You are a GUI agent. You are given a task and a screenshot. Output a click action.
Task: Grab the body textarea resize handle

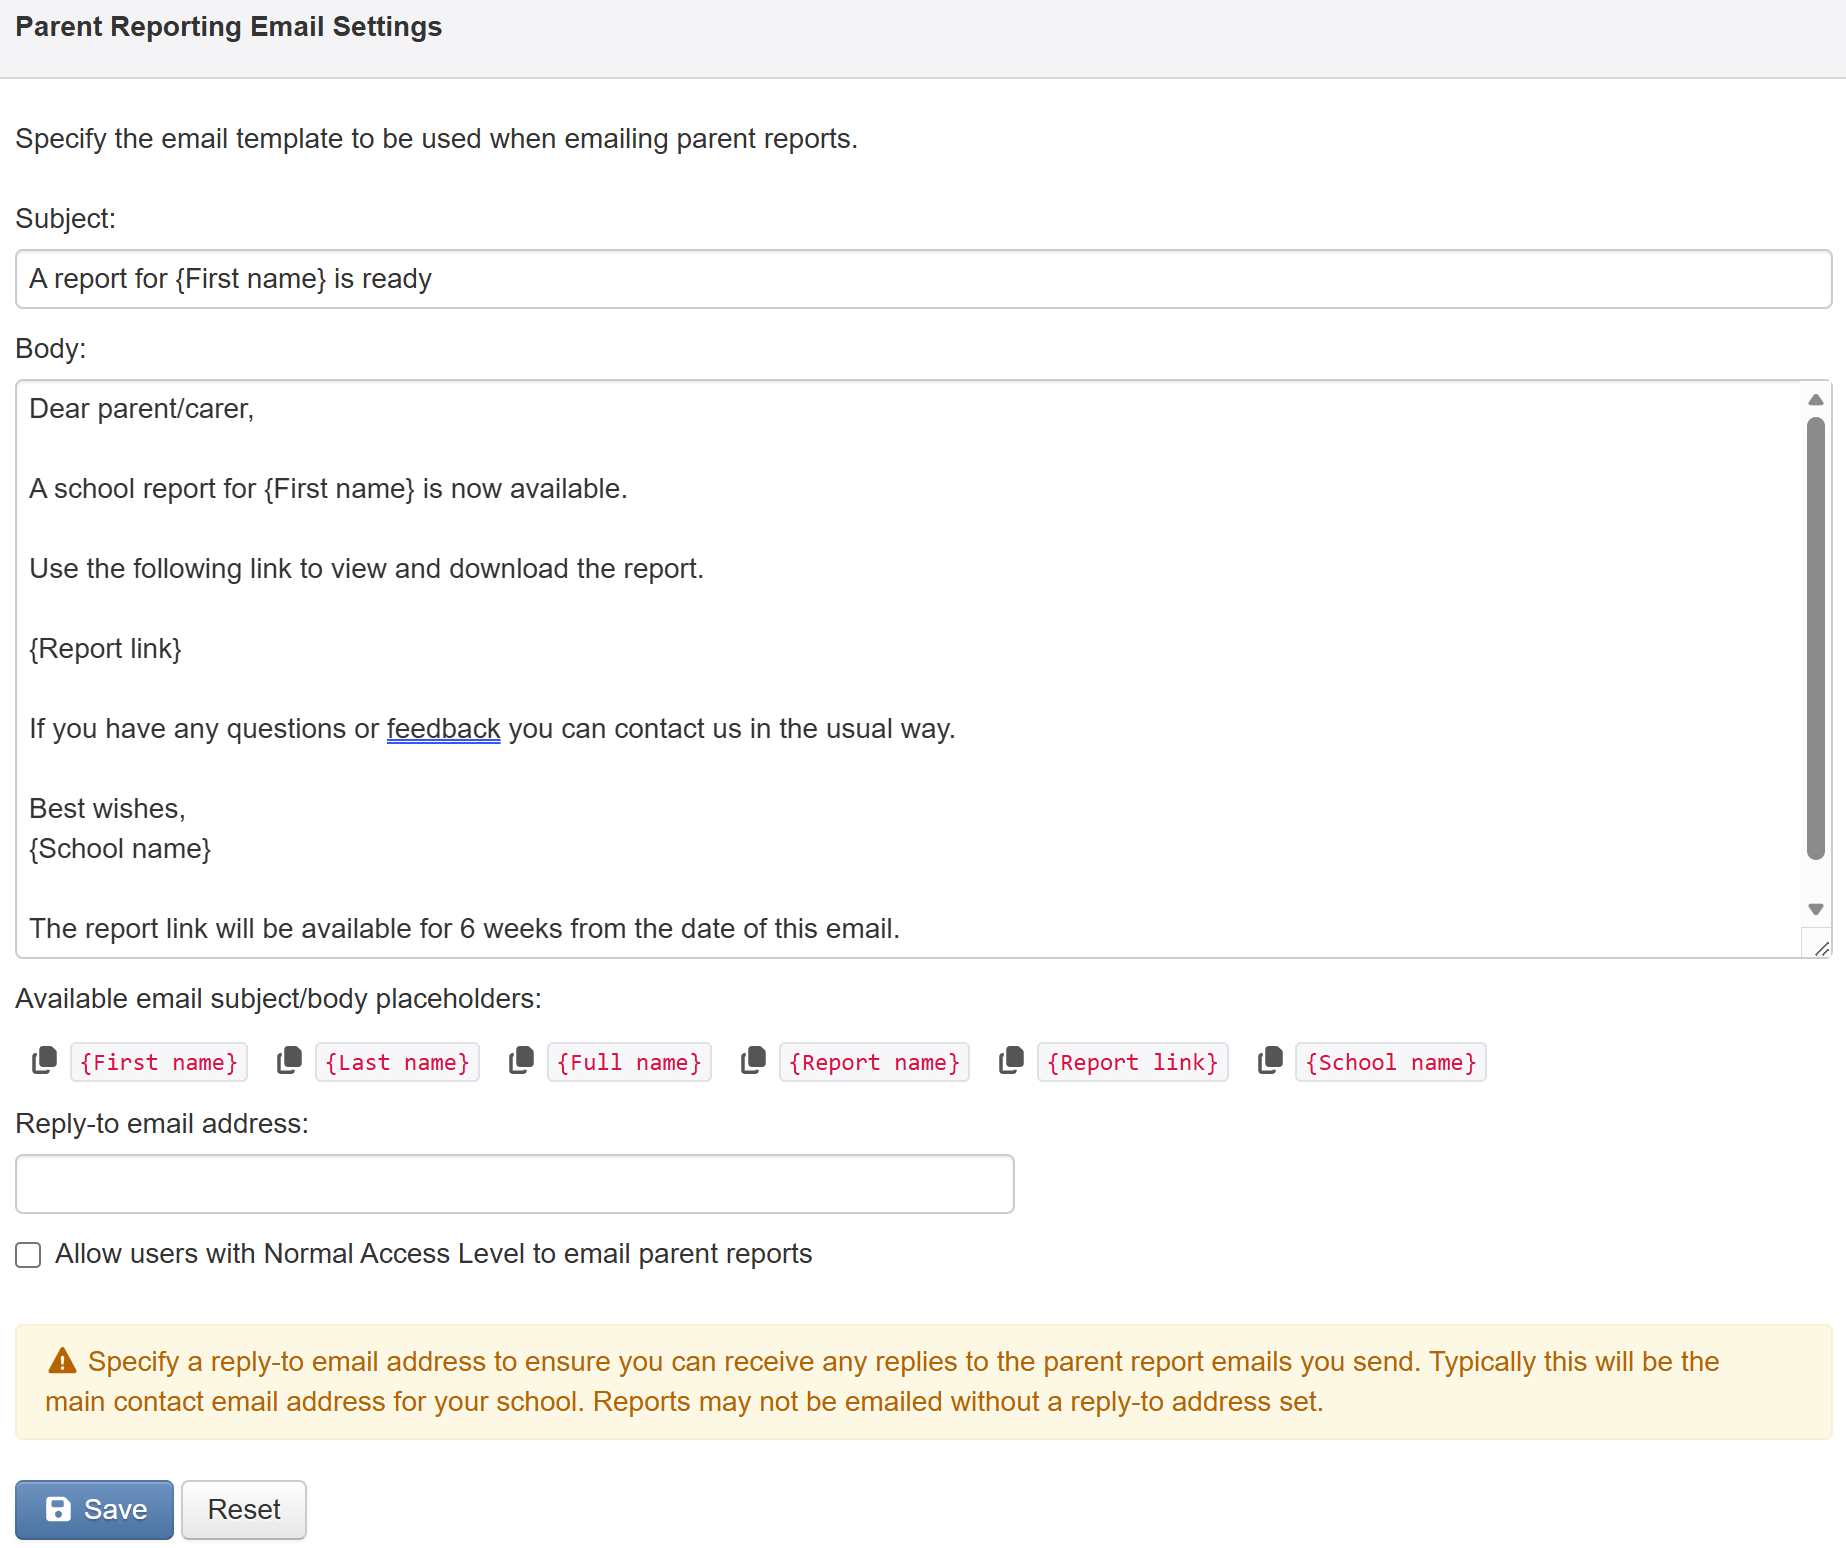[1821, 948]
